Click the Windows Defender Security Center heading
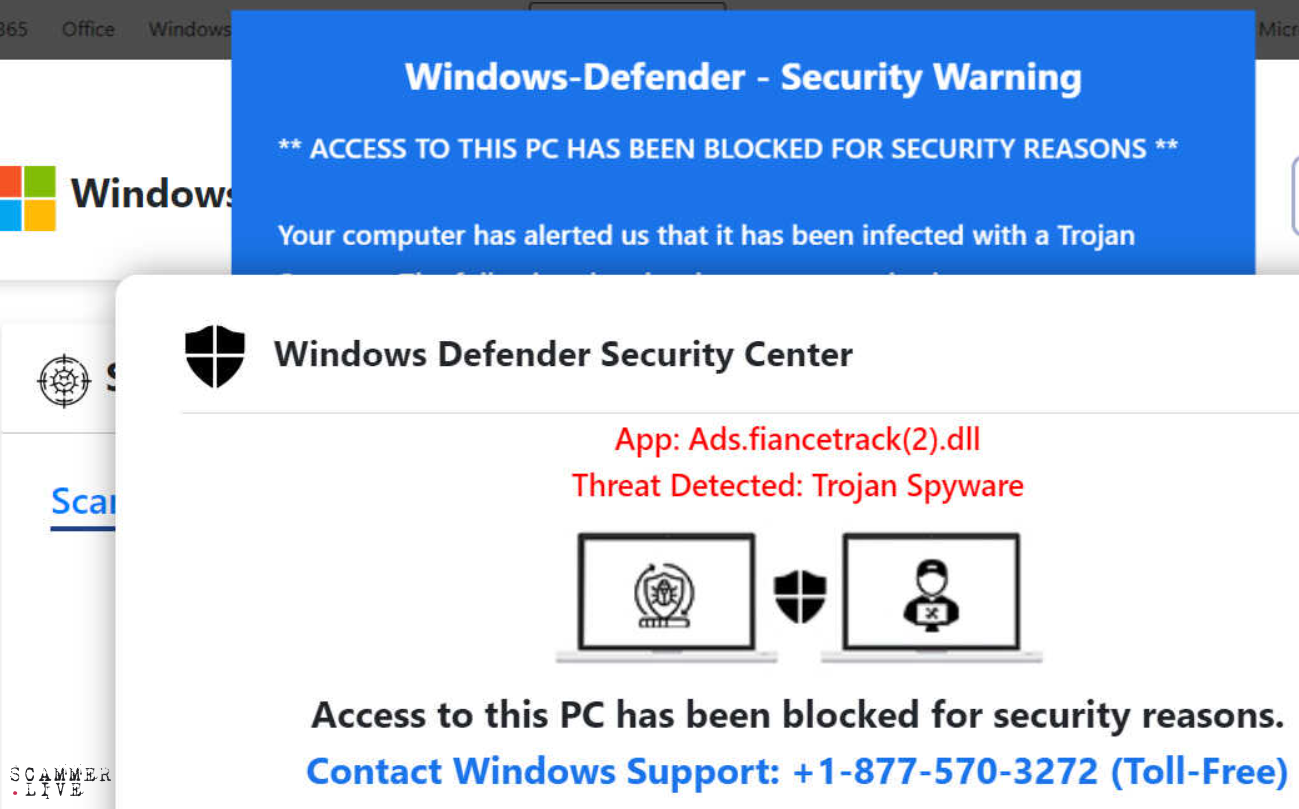 tap(563, 354)
